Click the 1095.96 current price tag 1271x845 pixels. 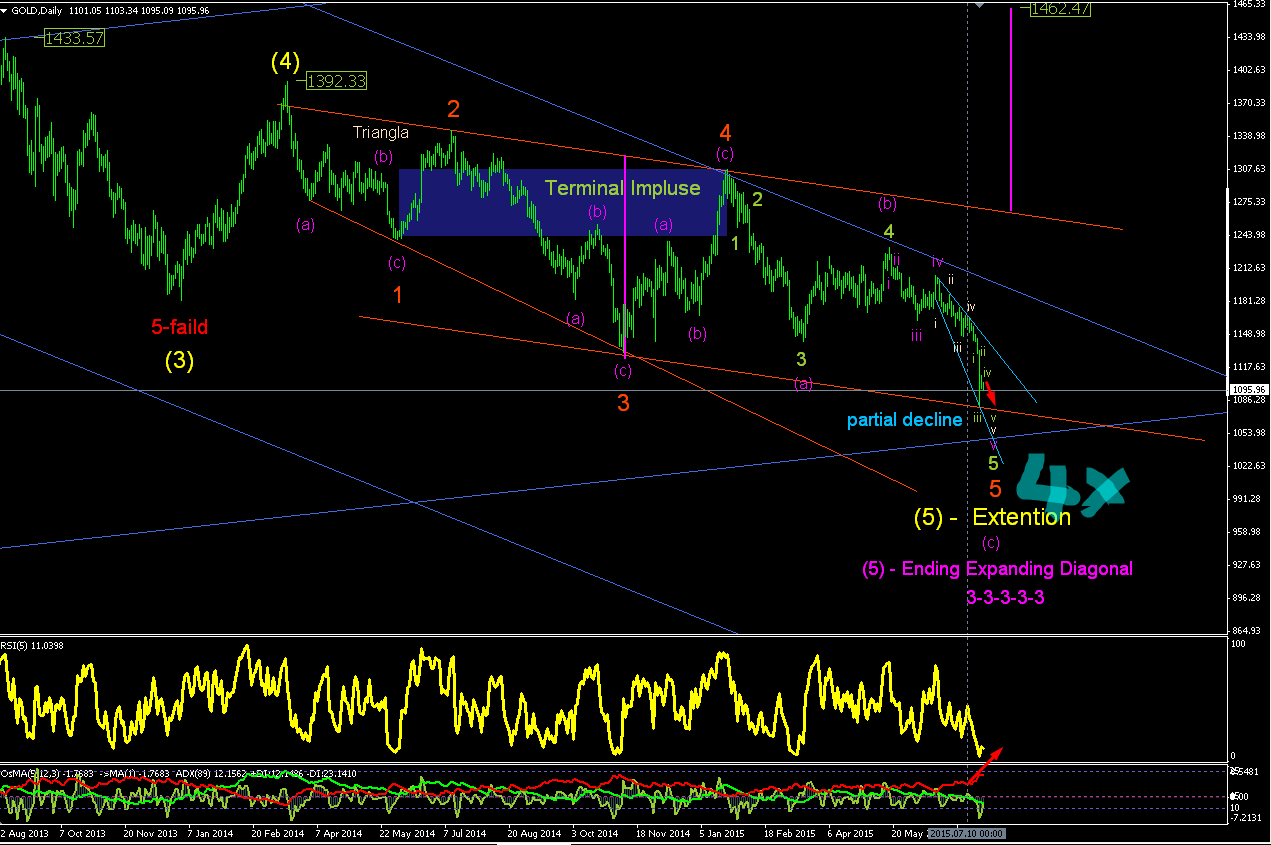pos(1250,390)
